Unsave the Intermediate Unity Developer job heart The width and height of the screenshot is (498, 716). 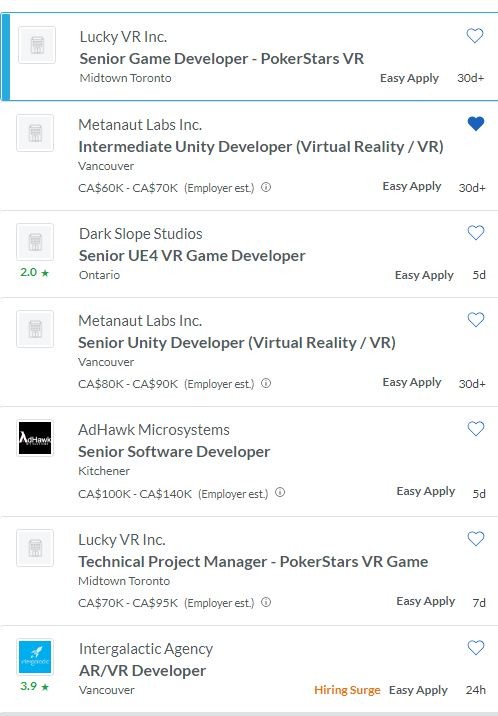tap(476, 124)
